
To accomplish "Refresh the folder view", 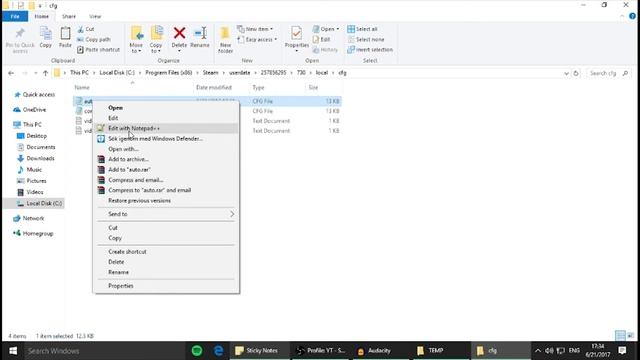I will coord(576,73).
